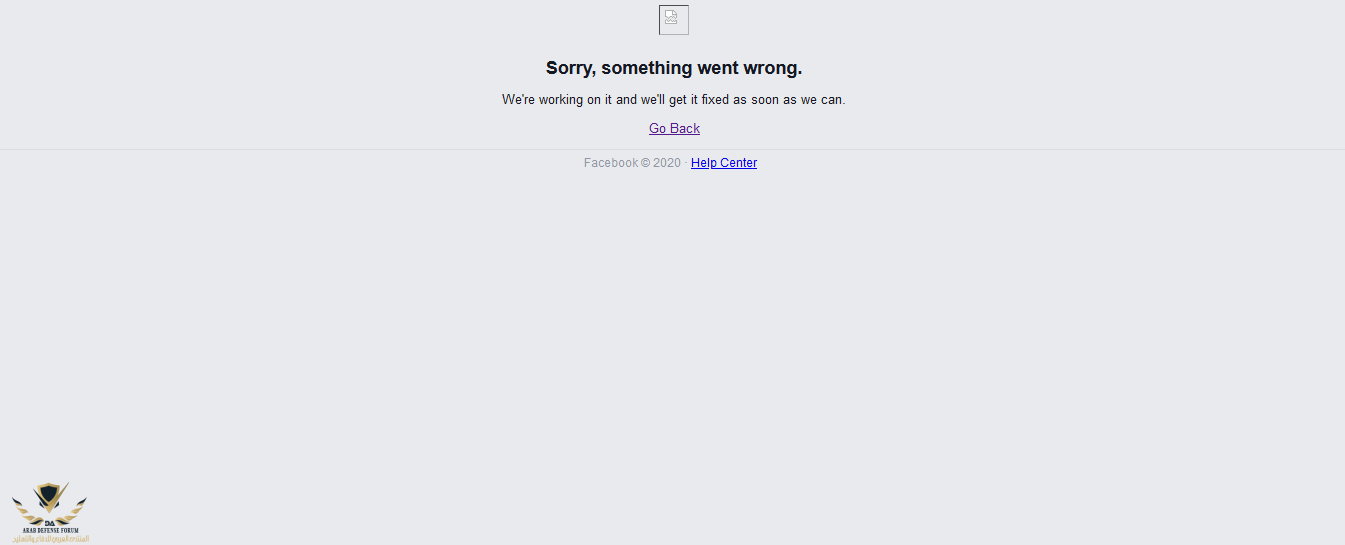Image resolution: width=1345 pixels, height=545 pixels.
Task: Click the word 'Sorry' in the heading
Action: tap(569, 68)
